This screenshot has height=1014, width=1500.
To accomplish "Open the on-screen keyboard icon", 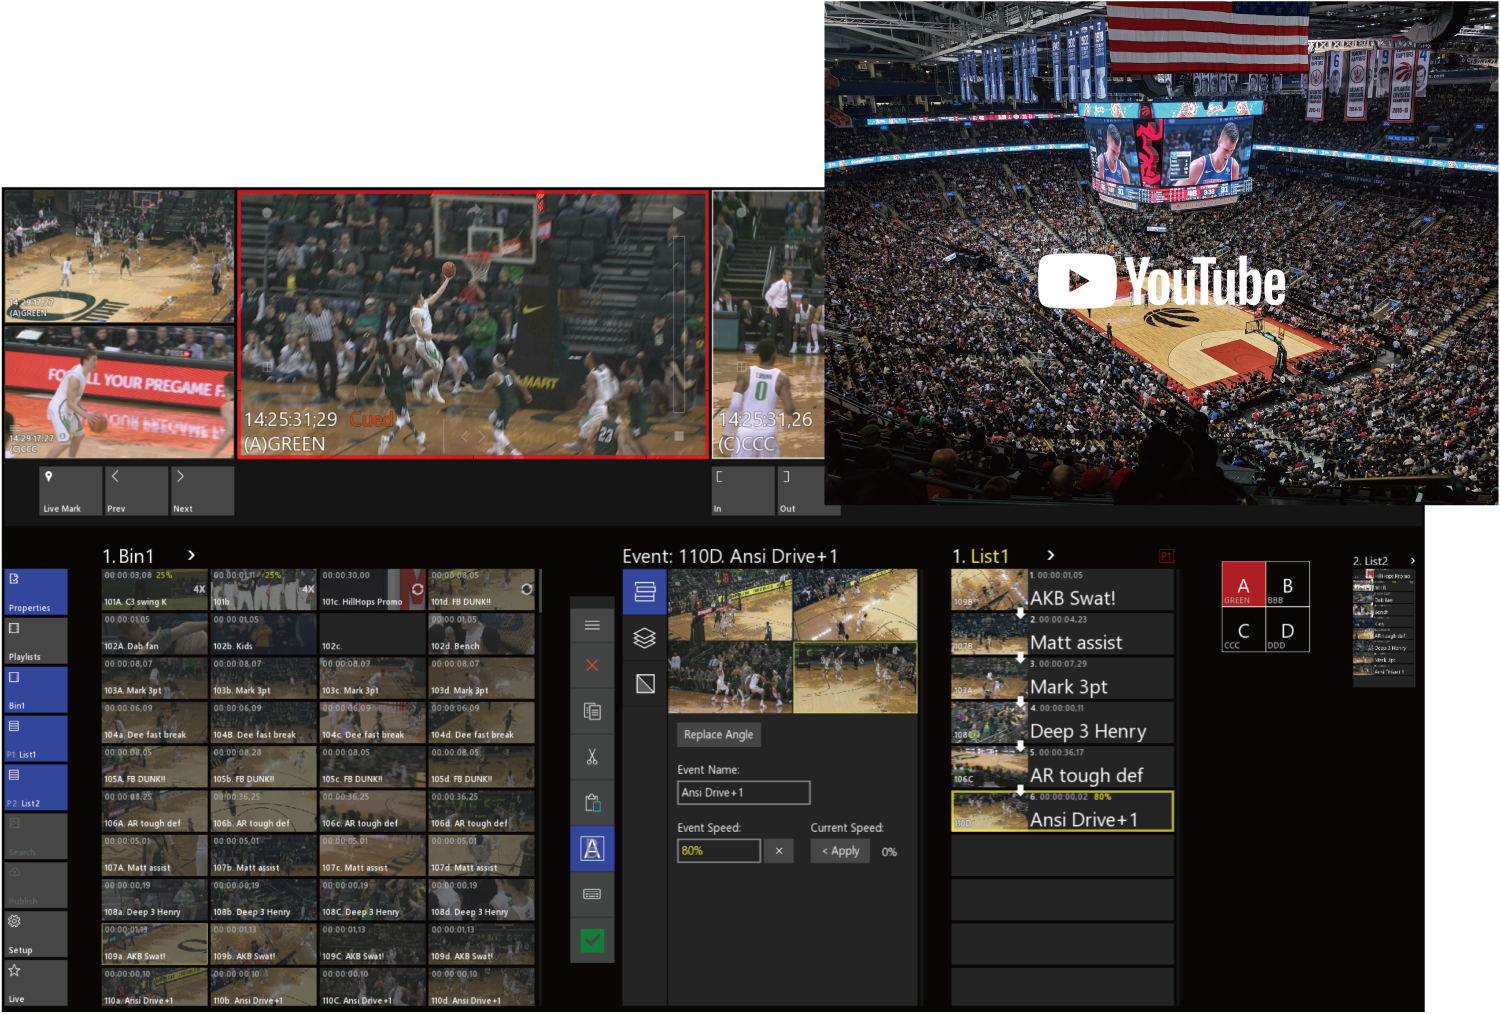I will click(592, 894).
